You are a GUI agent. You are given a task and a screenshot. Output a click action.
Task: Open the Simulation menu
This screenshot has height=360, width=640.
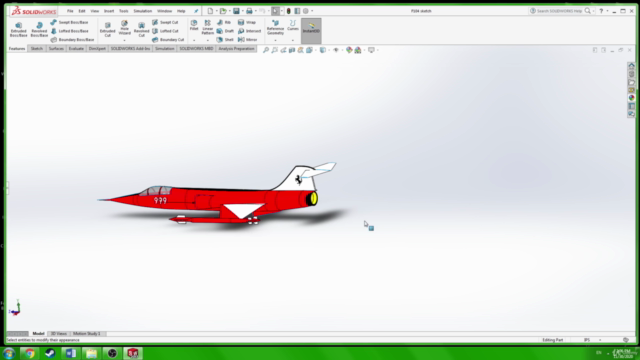142,11
